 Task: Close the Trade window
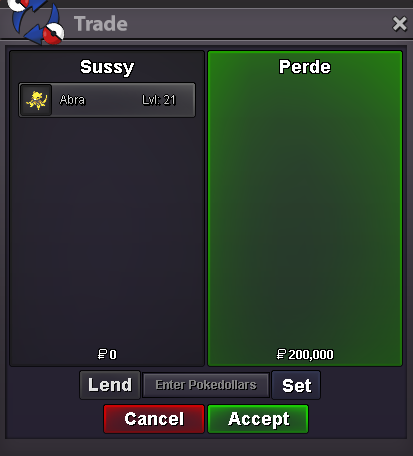(399, 24)
